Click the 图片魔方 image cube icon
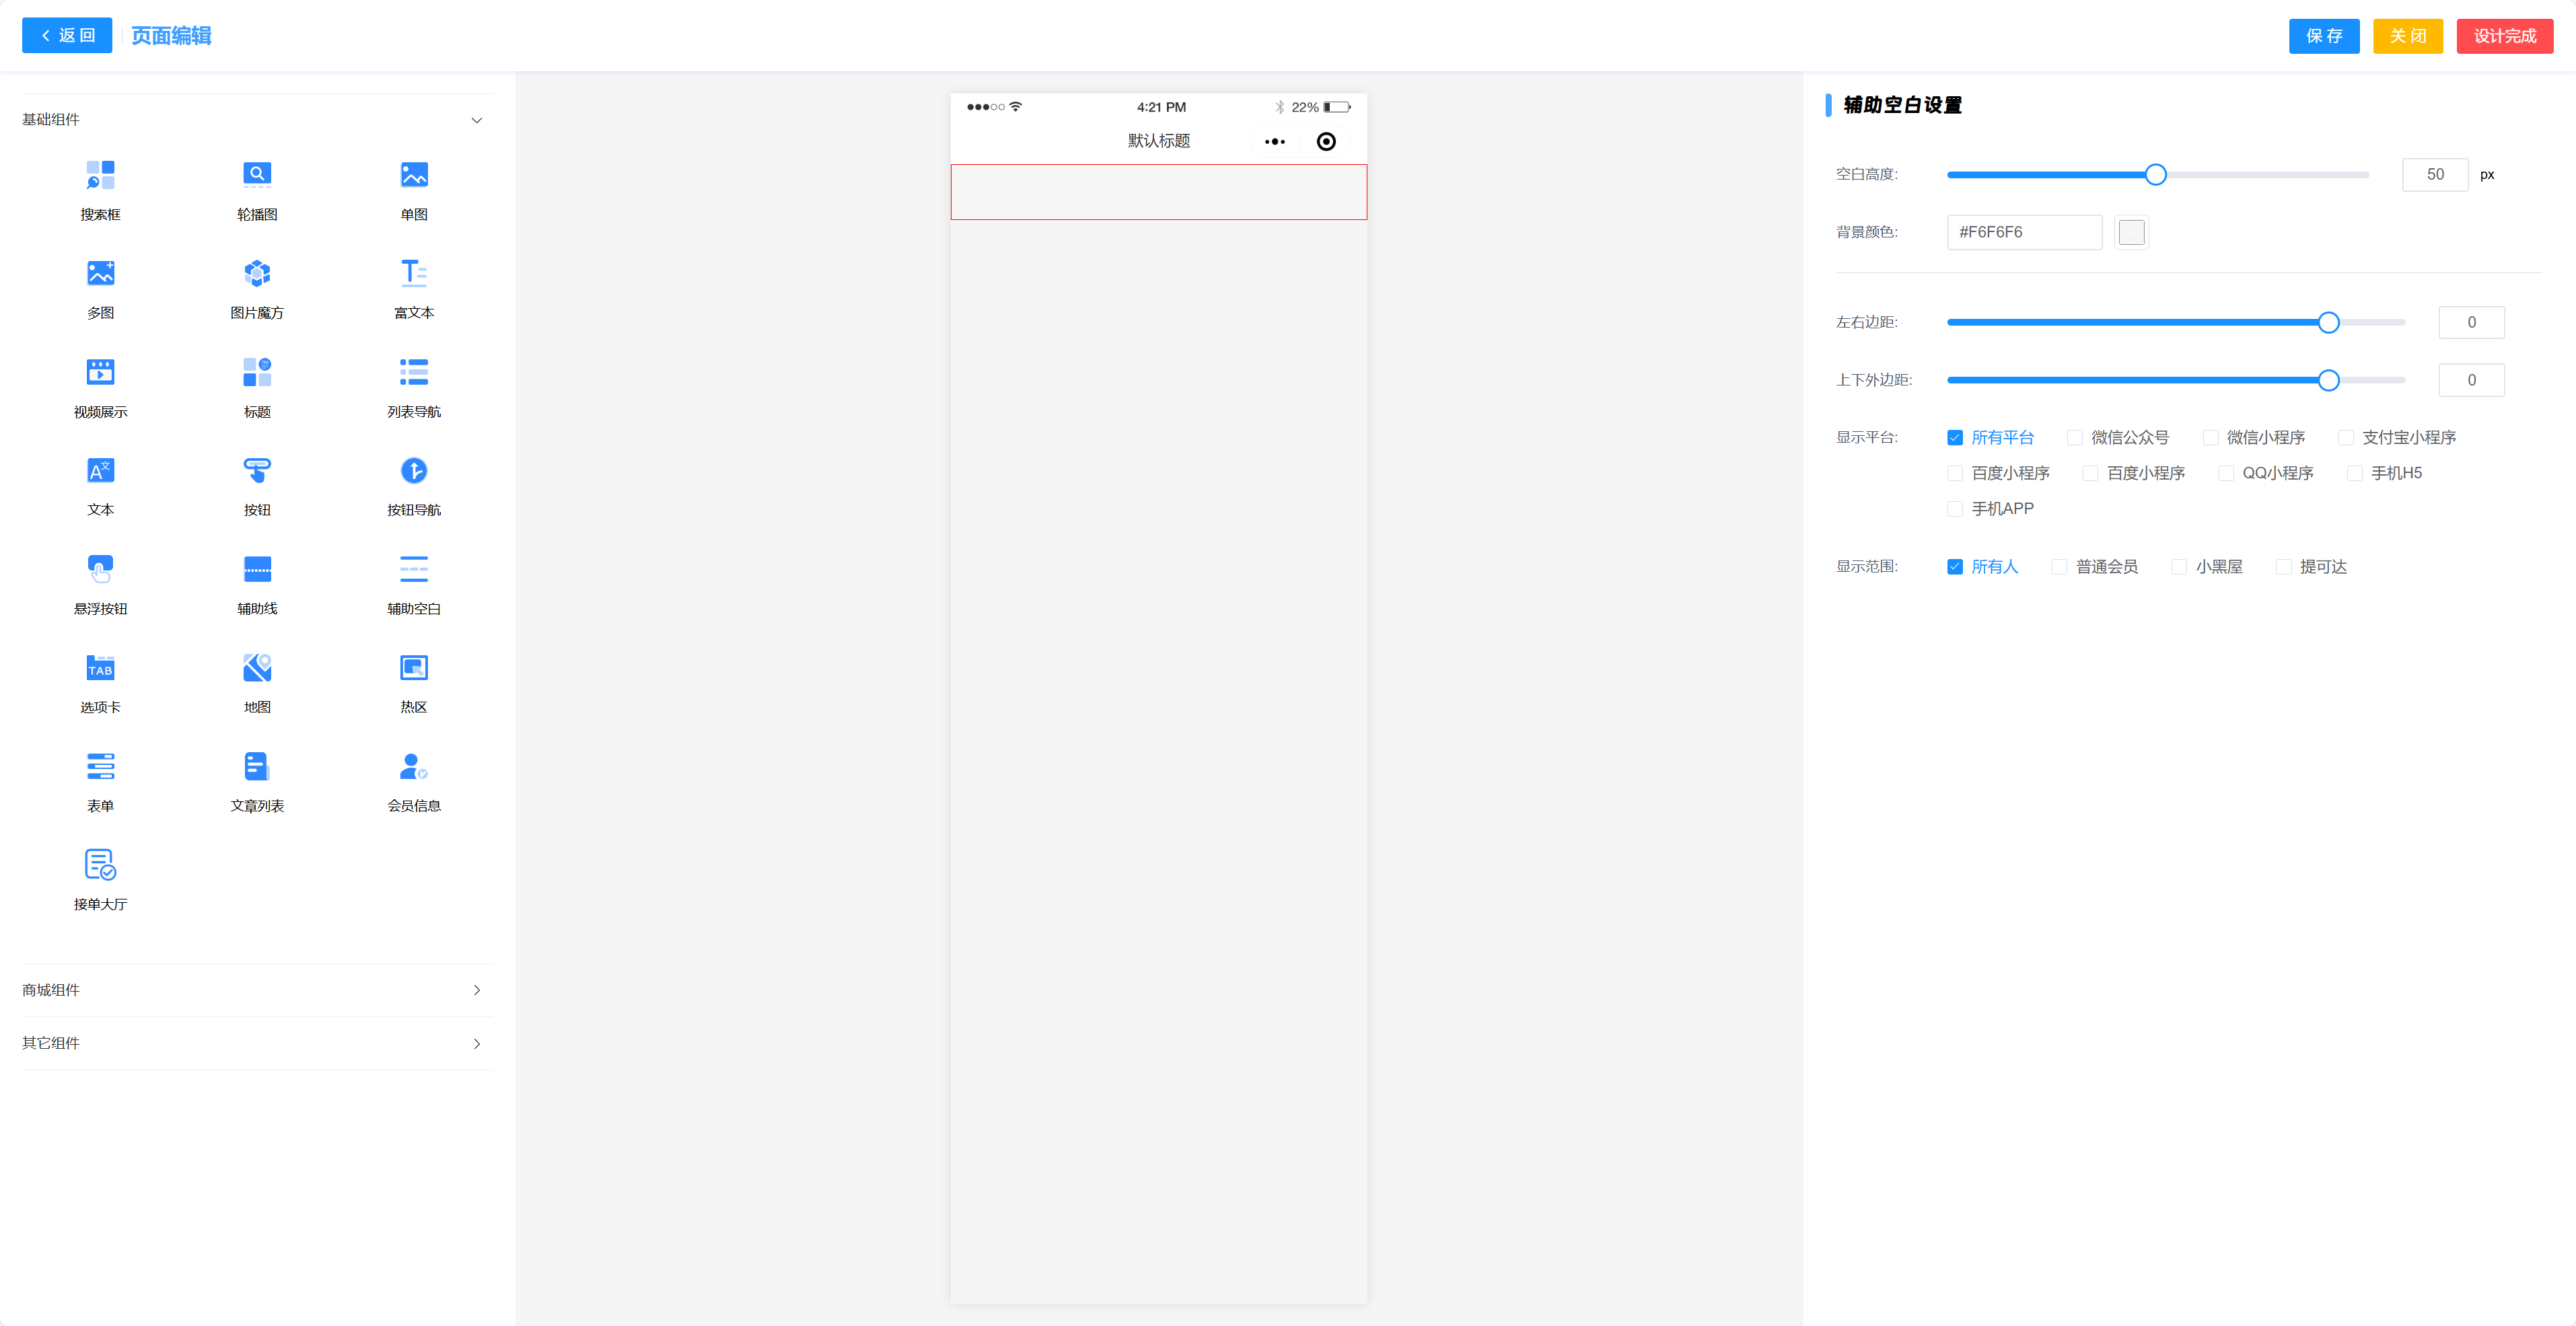The width and height of the screenshot is (2576, 1326). (257, 274)
